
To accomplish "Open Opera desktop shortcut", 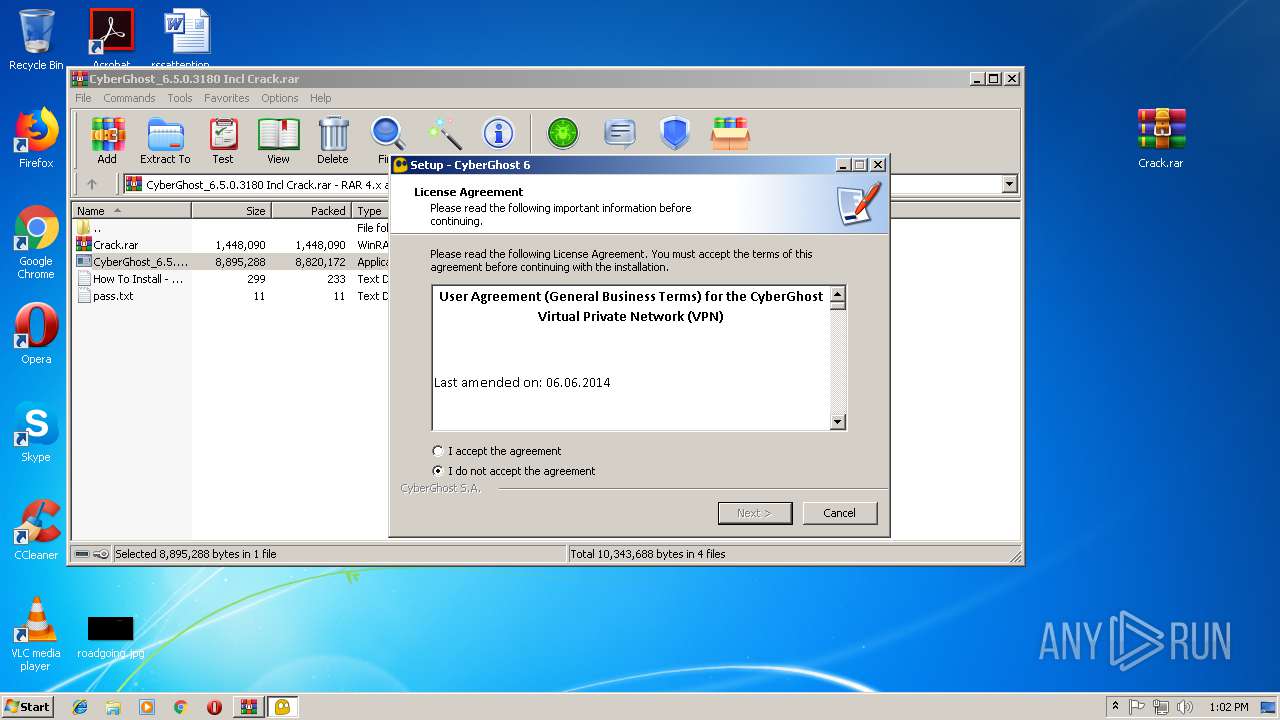I will (36, 334).
